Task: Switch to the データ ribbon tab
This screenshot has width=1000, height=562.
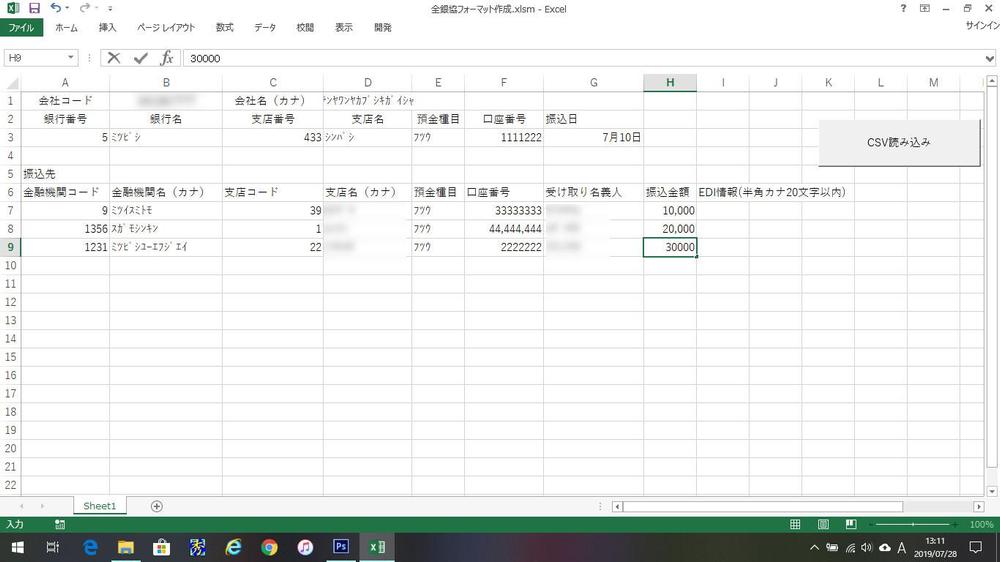Action: pos(265,27)
